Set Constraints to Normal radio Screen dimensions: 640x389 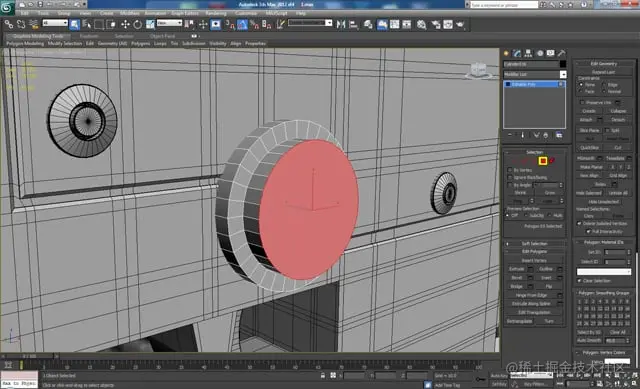click(604, 91)
